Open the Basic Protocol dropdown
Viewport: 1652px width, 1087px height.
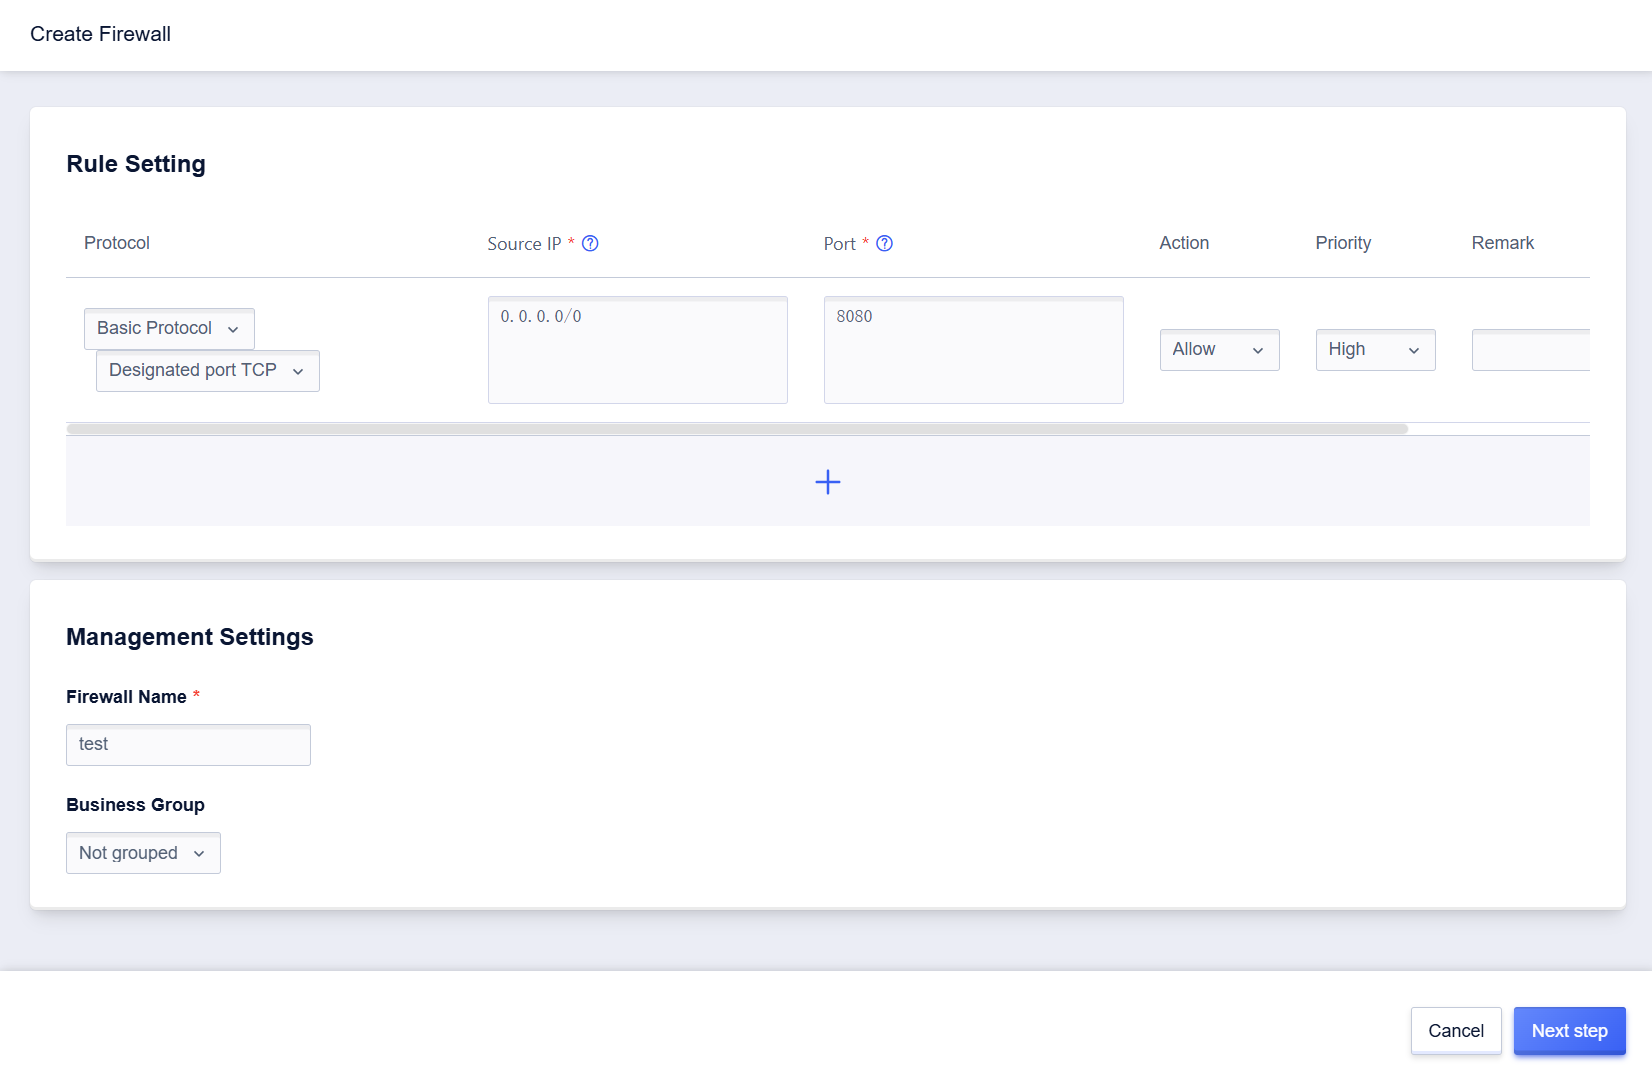(169, 328)
